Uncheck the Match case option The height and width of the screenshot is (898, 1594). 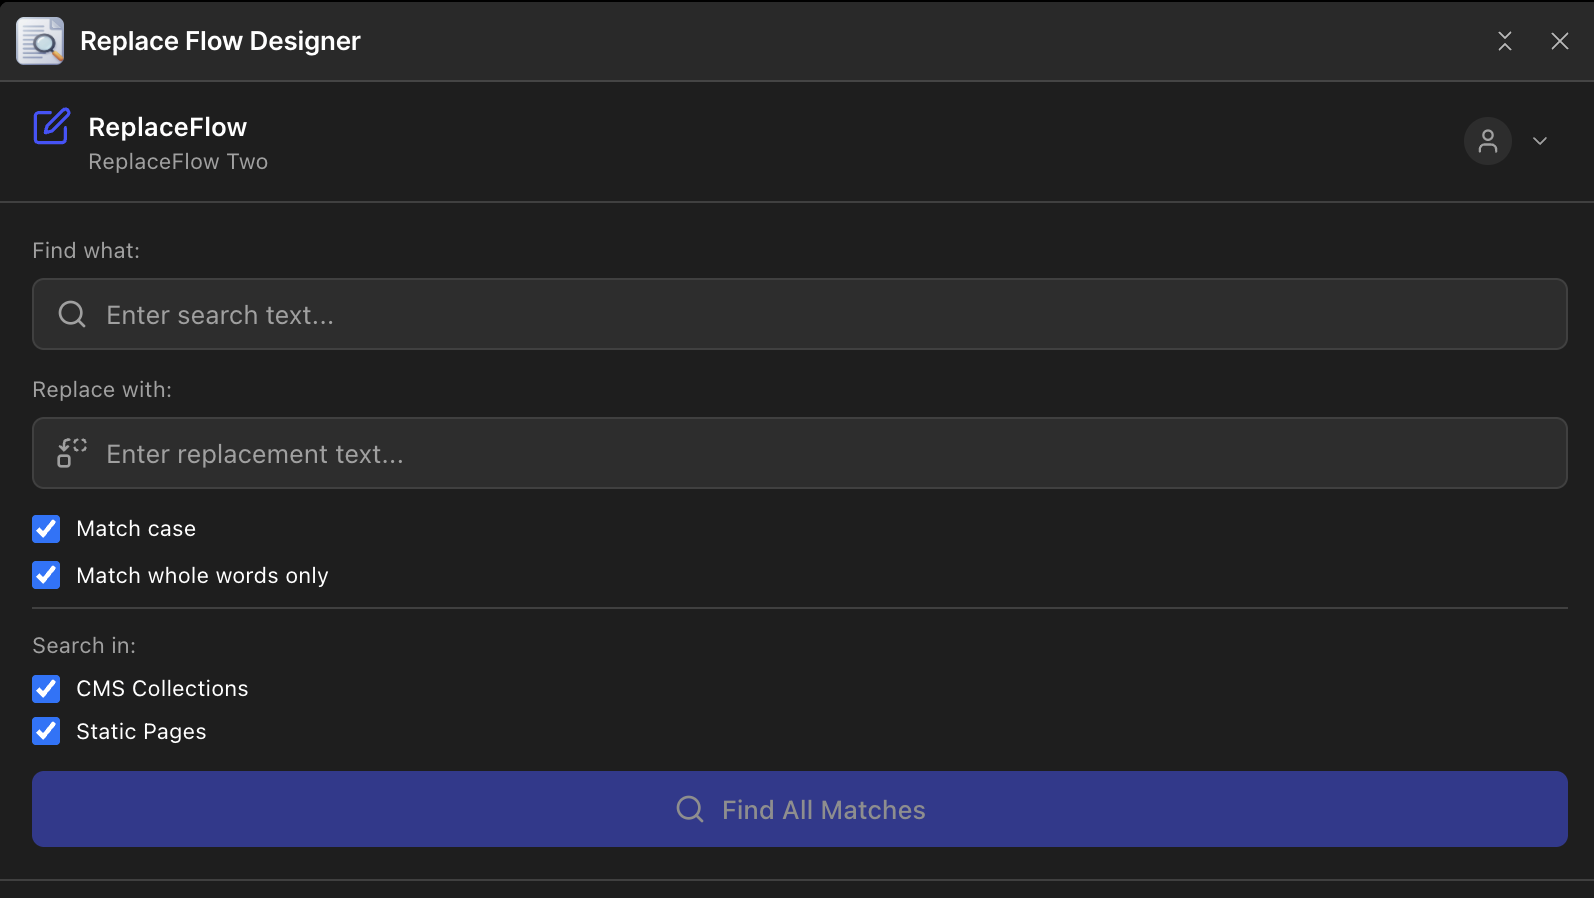tap(46, 529)
